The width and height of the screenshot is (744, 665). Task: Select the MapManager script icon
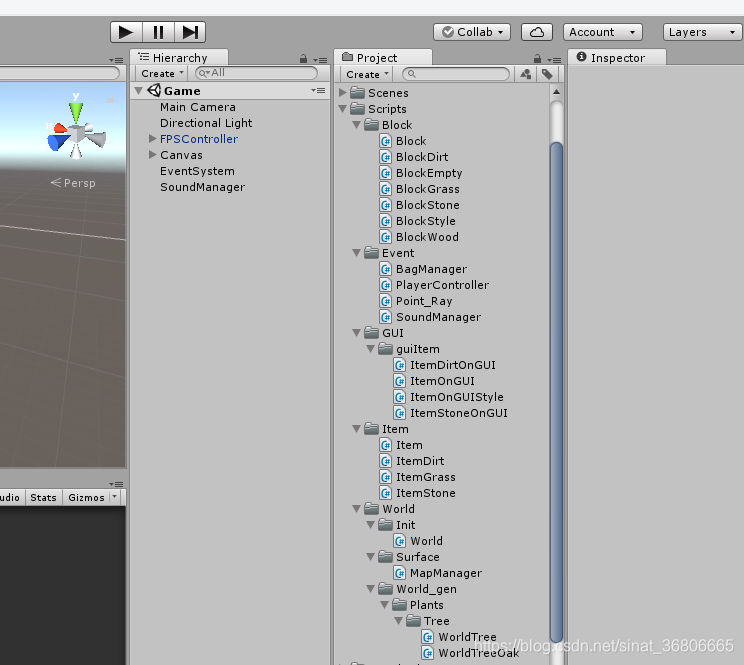[x=400, y=573]
